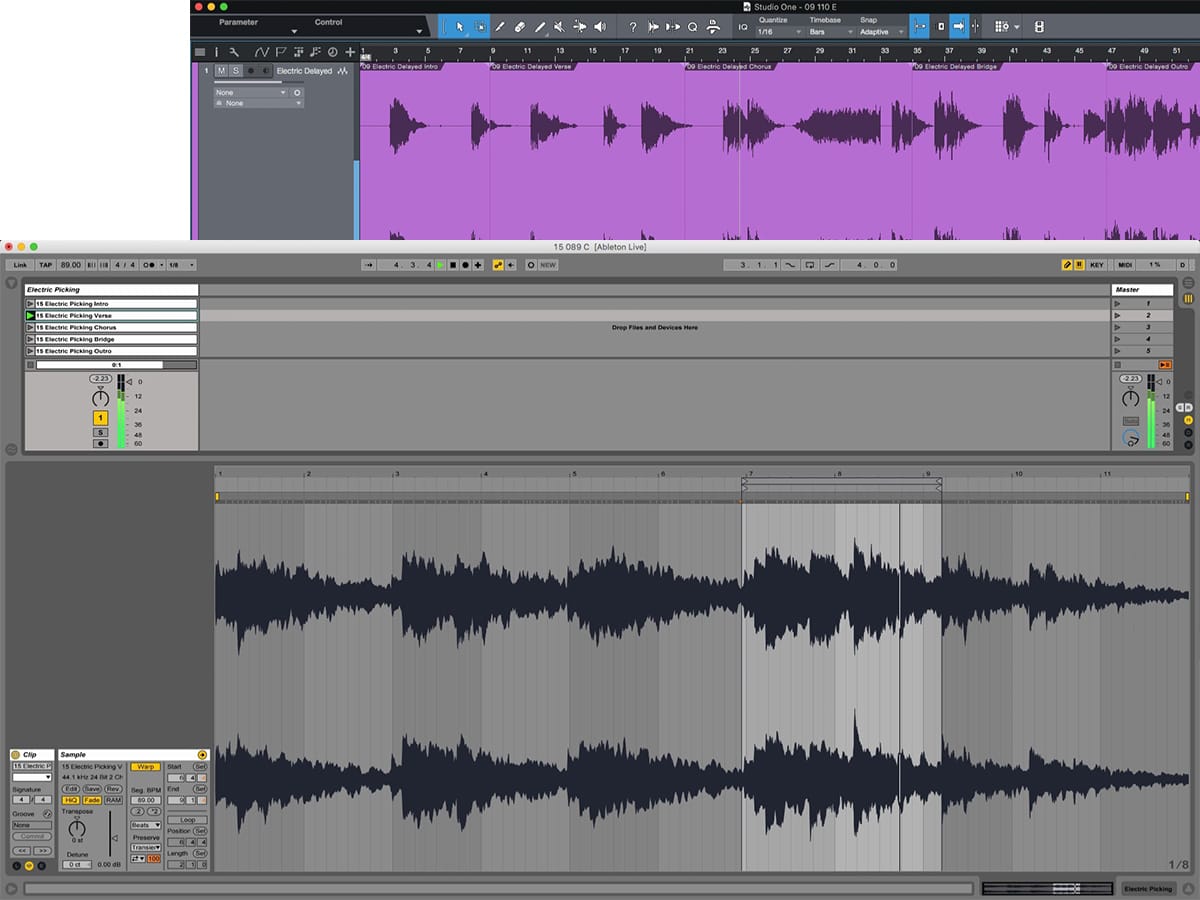Select the Mute tool with the crossed speaker
The height and width of the screenshot is (900, 1200).
560,27
